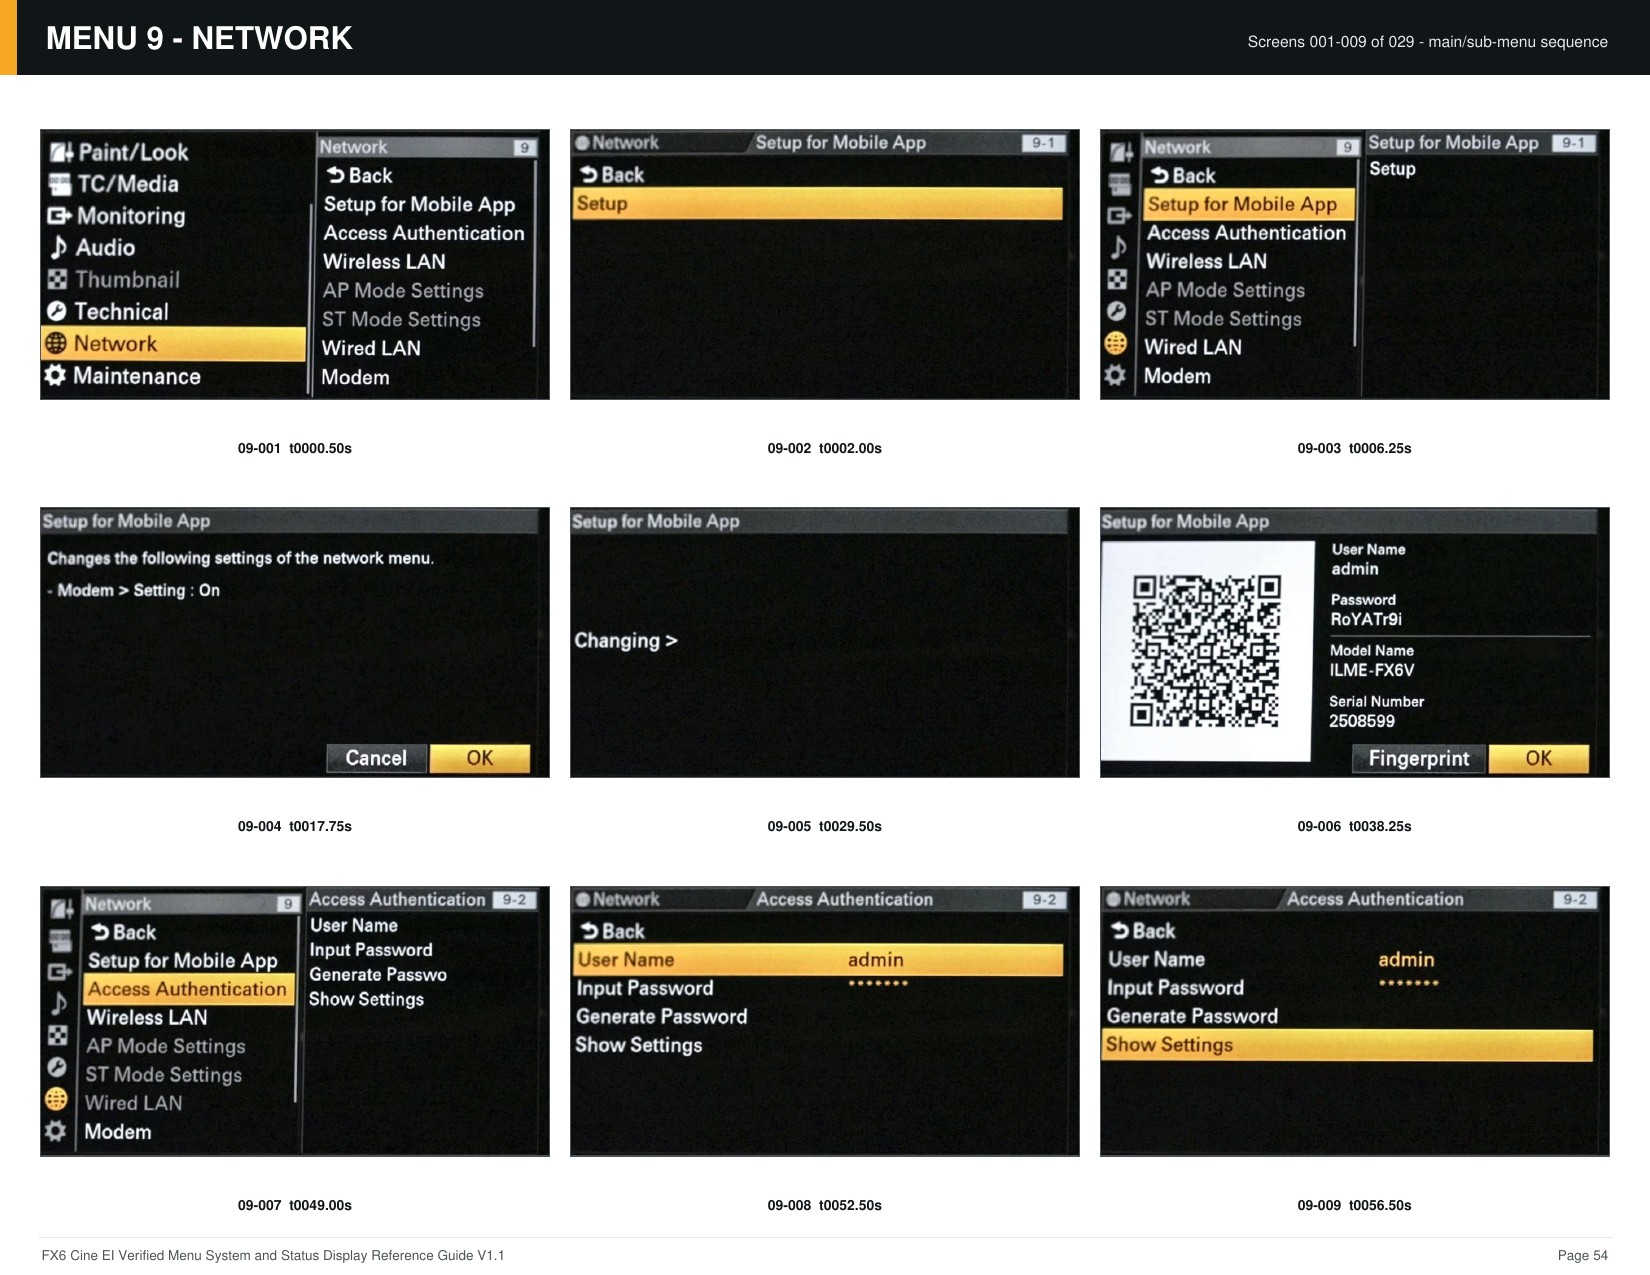The height and width of the screenshot is (1275, 1650).
Task: Click serial number 2508599 in screen 09-006
Action: click(x=1361, y=721)
